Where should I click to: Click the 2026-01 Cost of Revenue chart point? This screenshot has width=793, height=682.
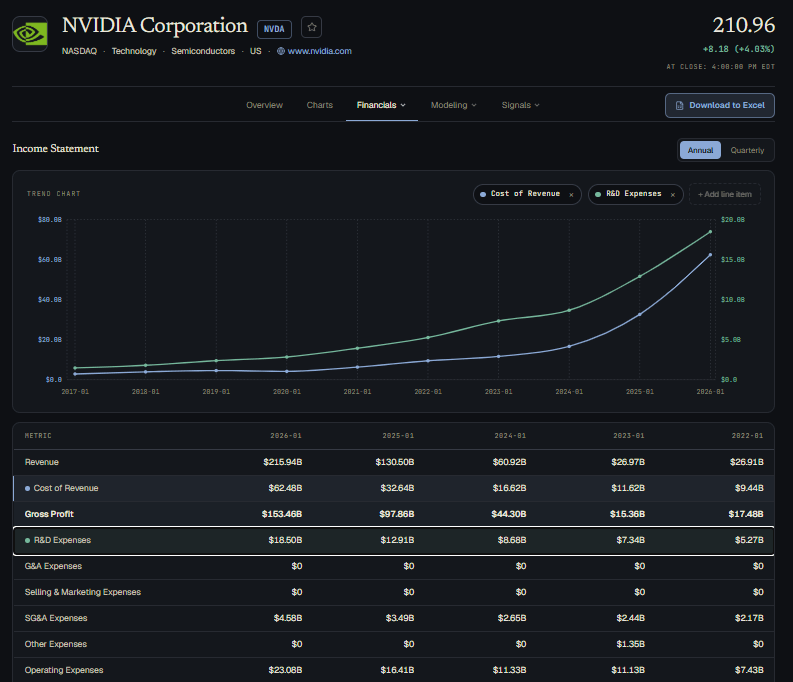(x=711, y=255)
